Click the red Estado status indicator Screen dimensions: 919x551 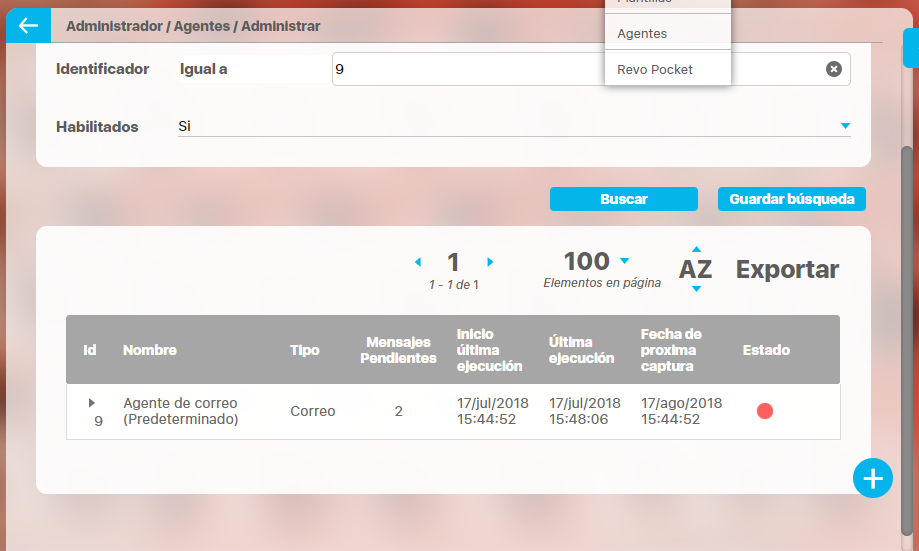tap(765, 411)
